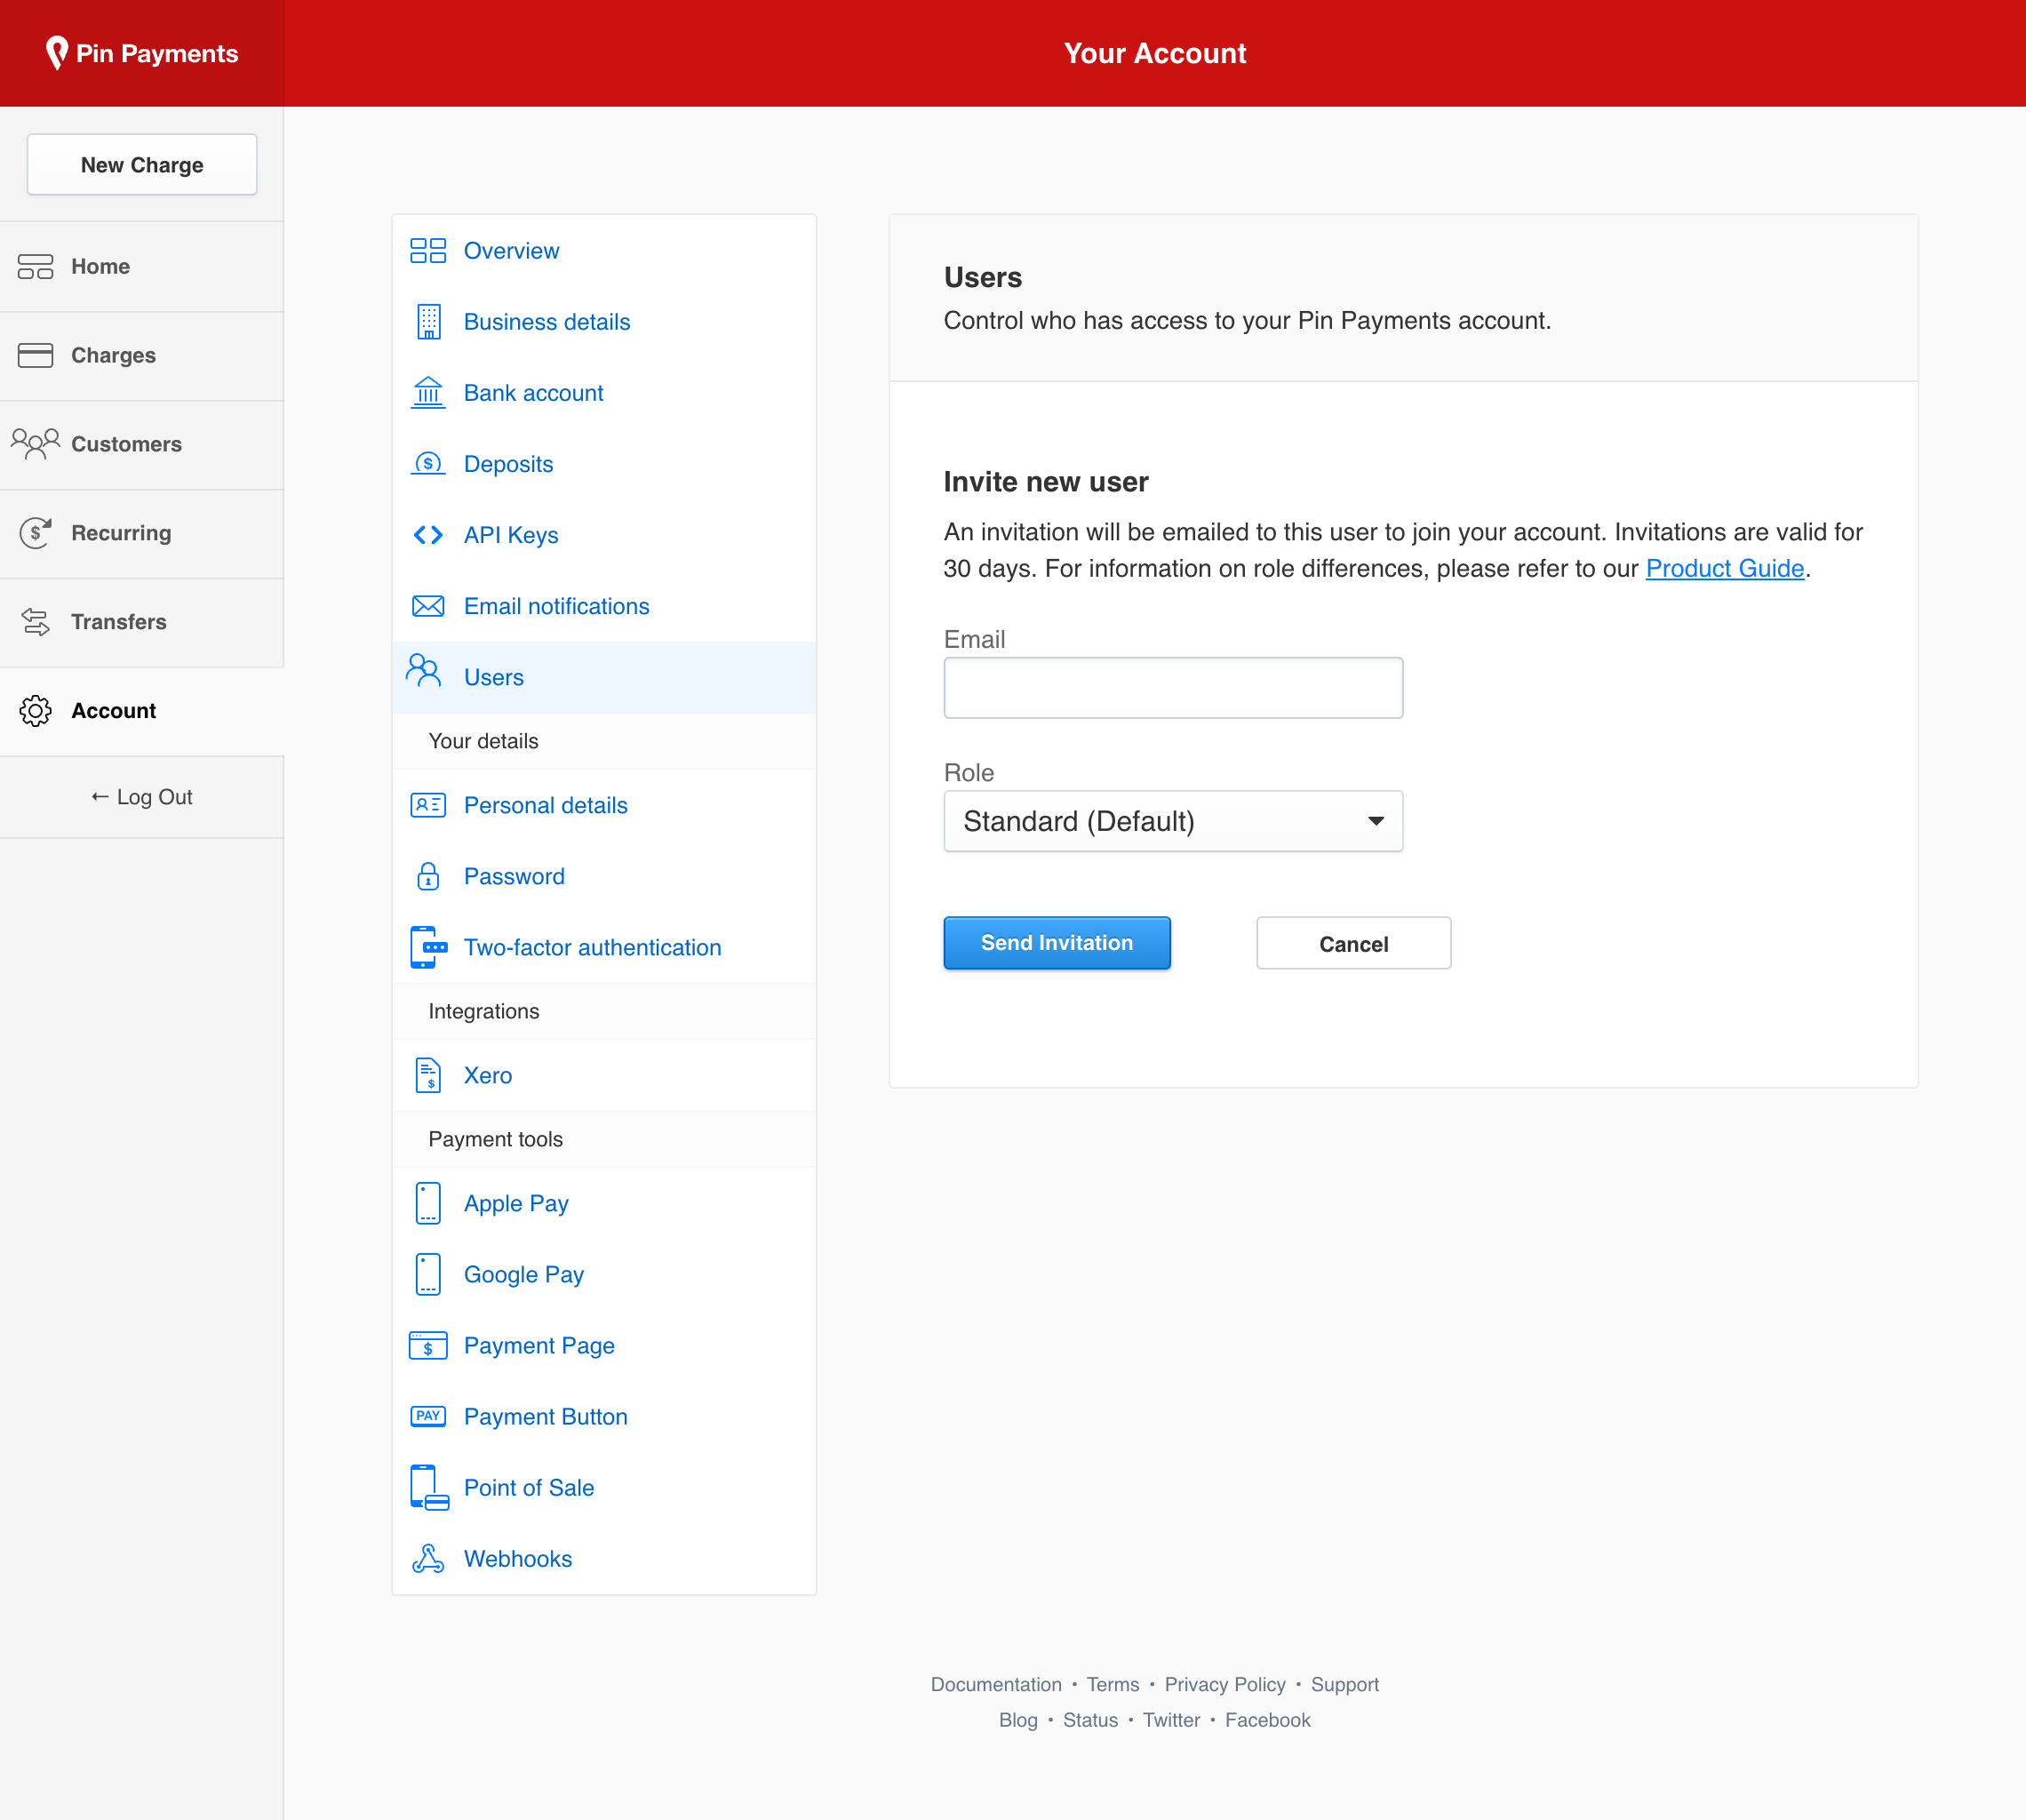The height and width of the screenshot is (1820, 2026).
Task: Open the Payment Button link
Action: pyautogui.click(x=546, y=1417)
